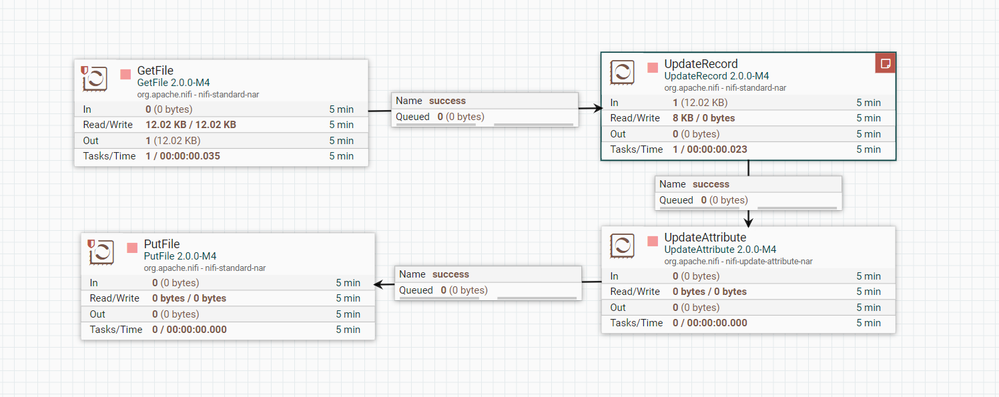This screenshot has width=999, height=397.
Task: Click Queued row of UpdateAttribute-to-PutFile connection
Action: [488, 291]
